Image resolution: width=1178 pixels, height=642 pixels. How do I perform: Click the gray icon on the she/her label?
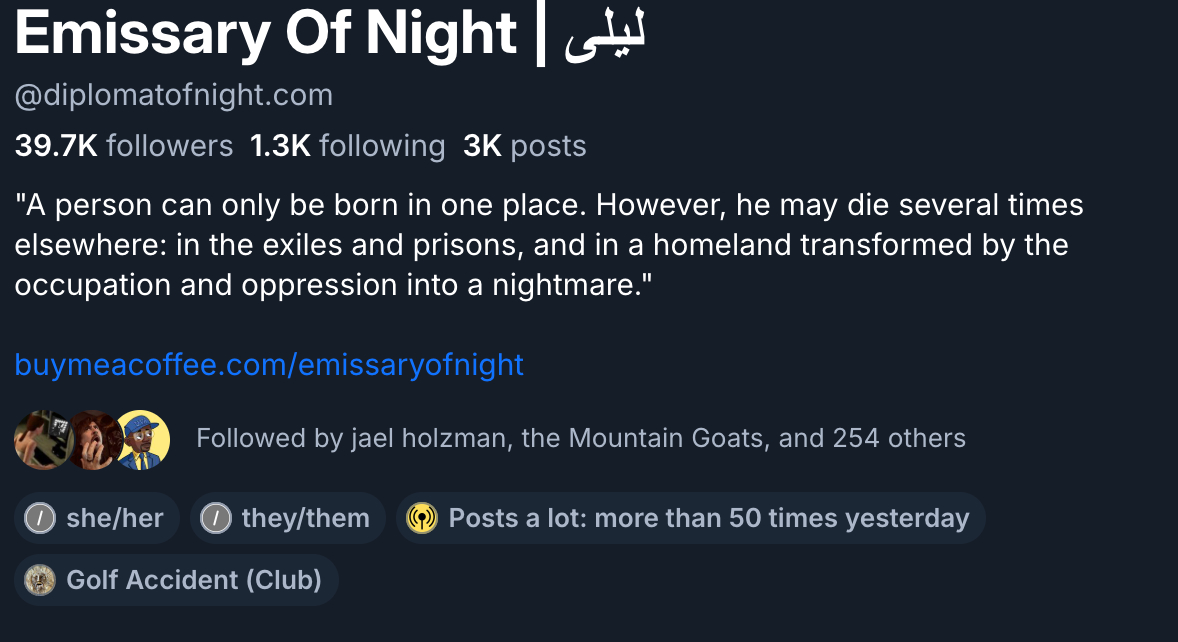coord(39,518)
